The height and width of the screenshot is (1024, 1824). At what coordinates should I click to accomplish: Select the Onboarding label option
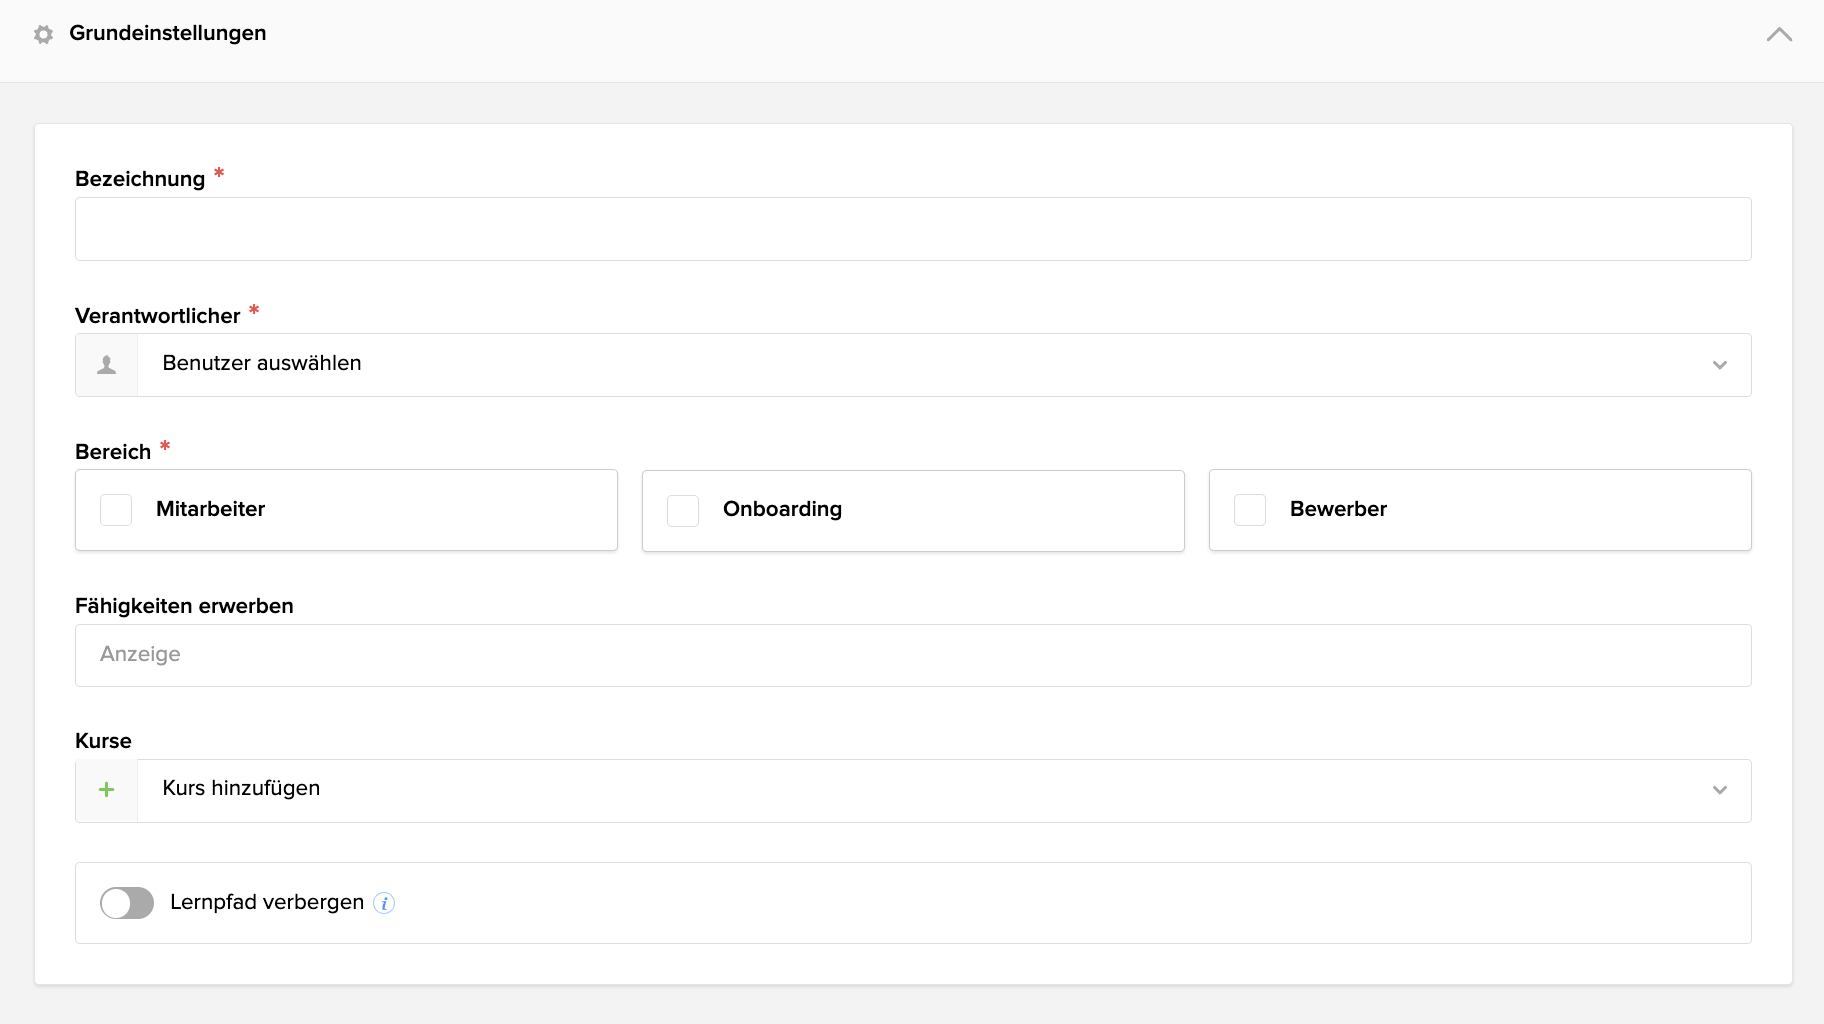click(782, 509)
